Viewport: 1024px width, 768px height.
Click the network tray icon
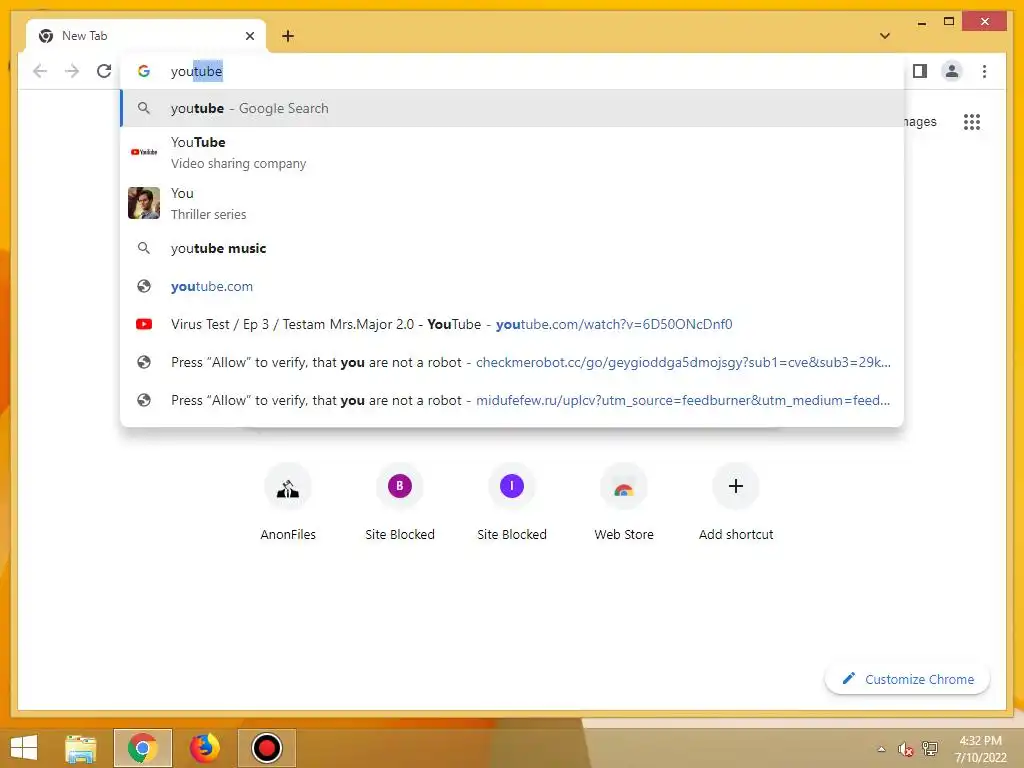click(930, 749)
